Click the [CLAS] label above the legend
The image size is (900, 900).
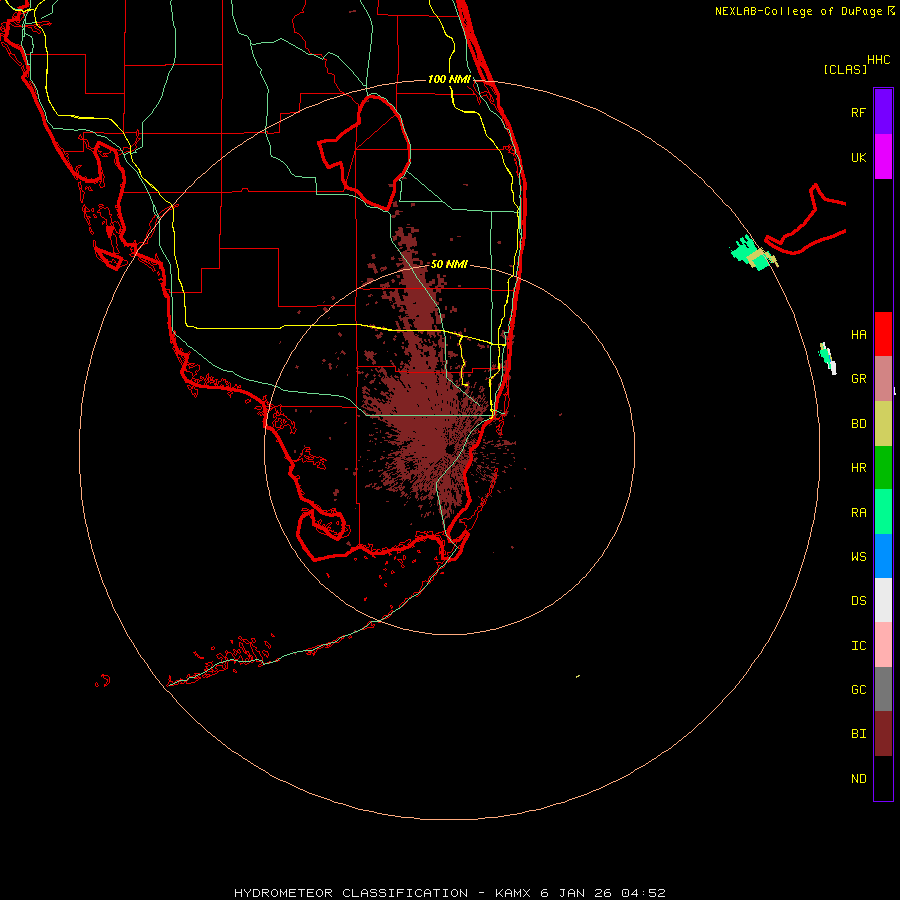pos(845,69)
